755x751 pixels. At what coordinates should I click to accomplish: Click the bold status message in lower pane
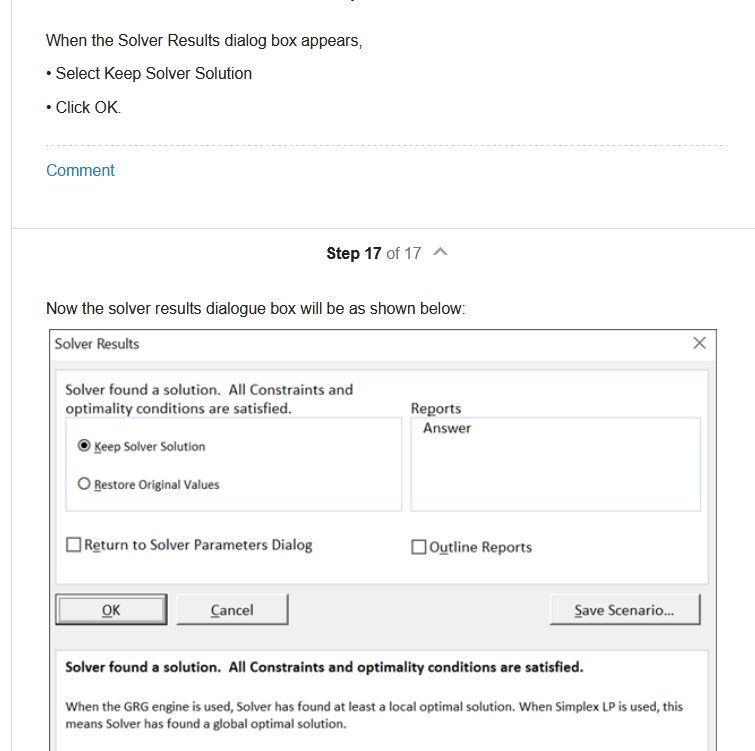point(324,666)
